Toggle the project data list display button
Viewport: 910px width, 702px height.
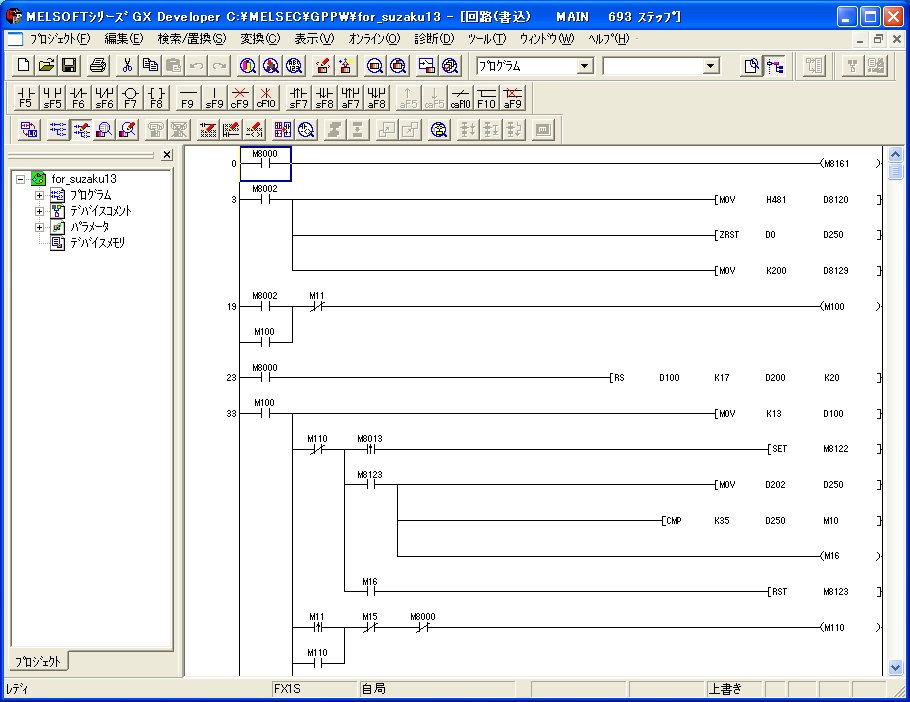[x=775, y=66]
